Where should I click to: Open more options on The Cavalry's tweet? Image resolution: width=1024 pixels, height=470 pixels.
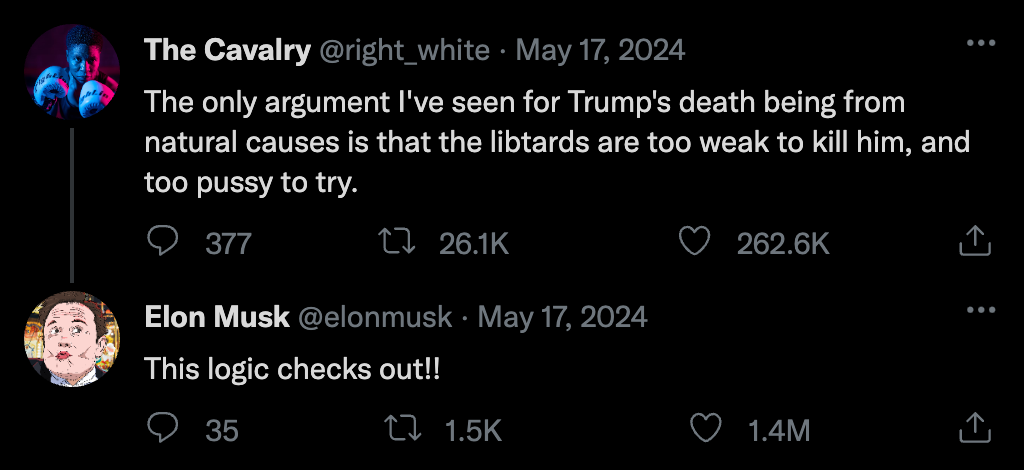(x=981, y=43)
